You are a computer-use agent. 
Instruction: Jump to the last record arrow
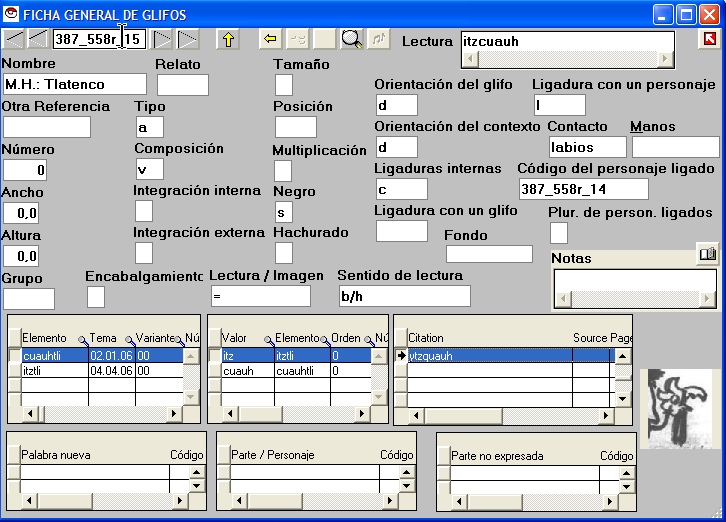point(187,40)
